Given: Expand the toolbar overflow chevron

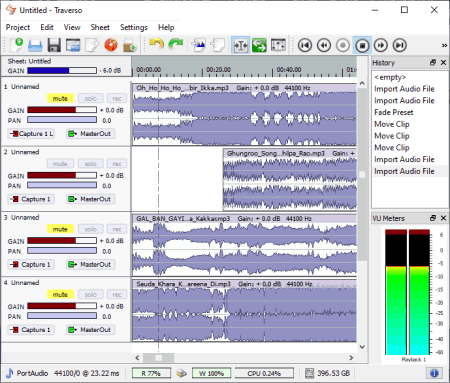Looking at the screenshot, I should point(444,45).
